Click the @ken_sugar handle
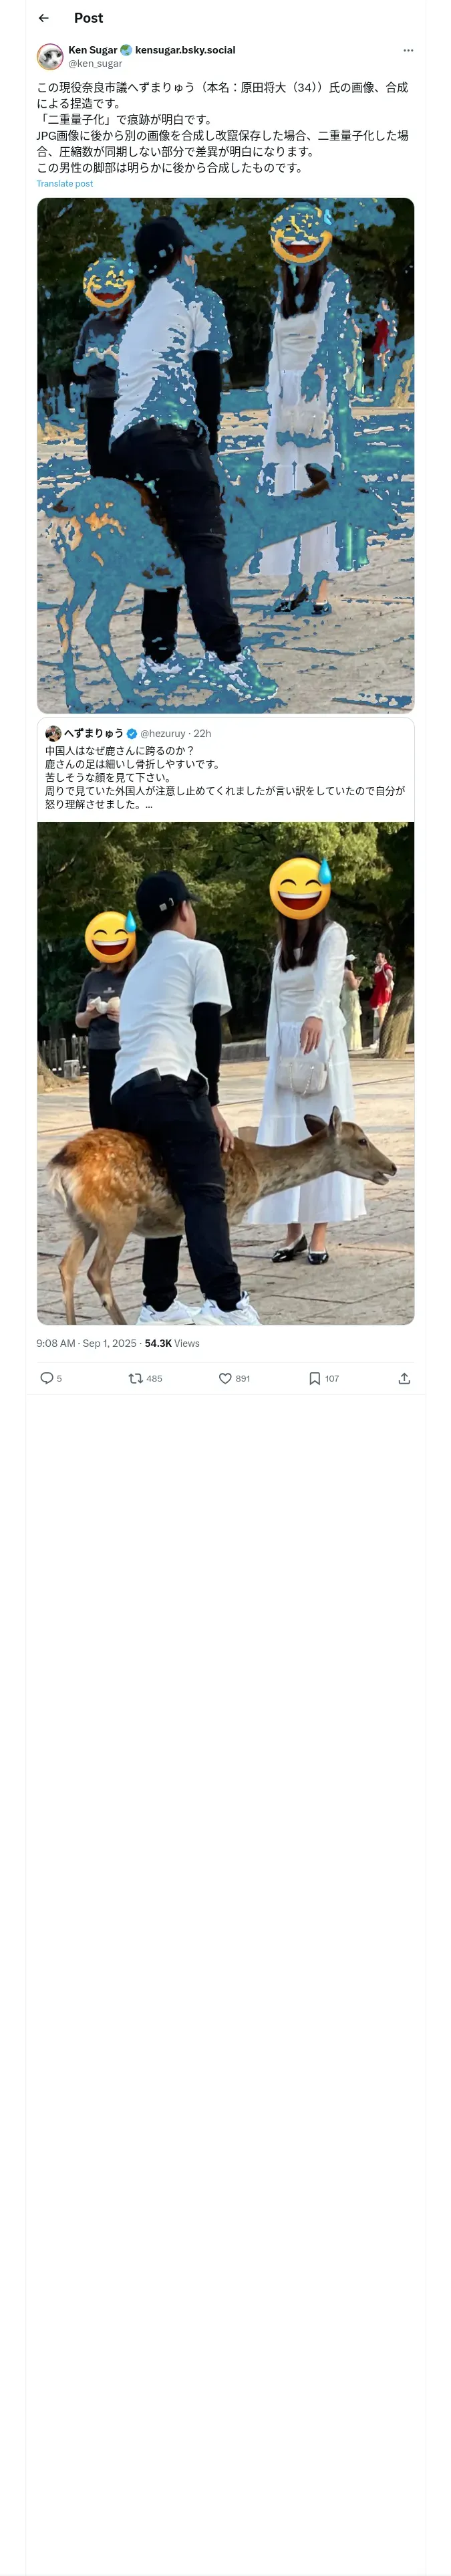 95,63
